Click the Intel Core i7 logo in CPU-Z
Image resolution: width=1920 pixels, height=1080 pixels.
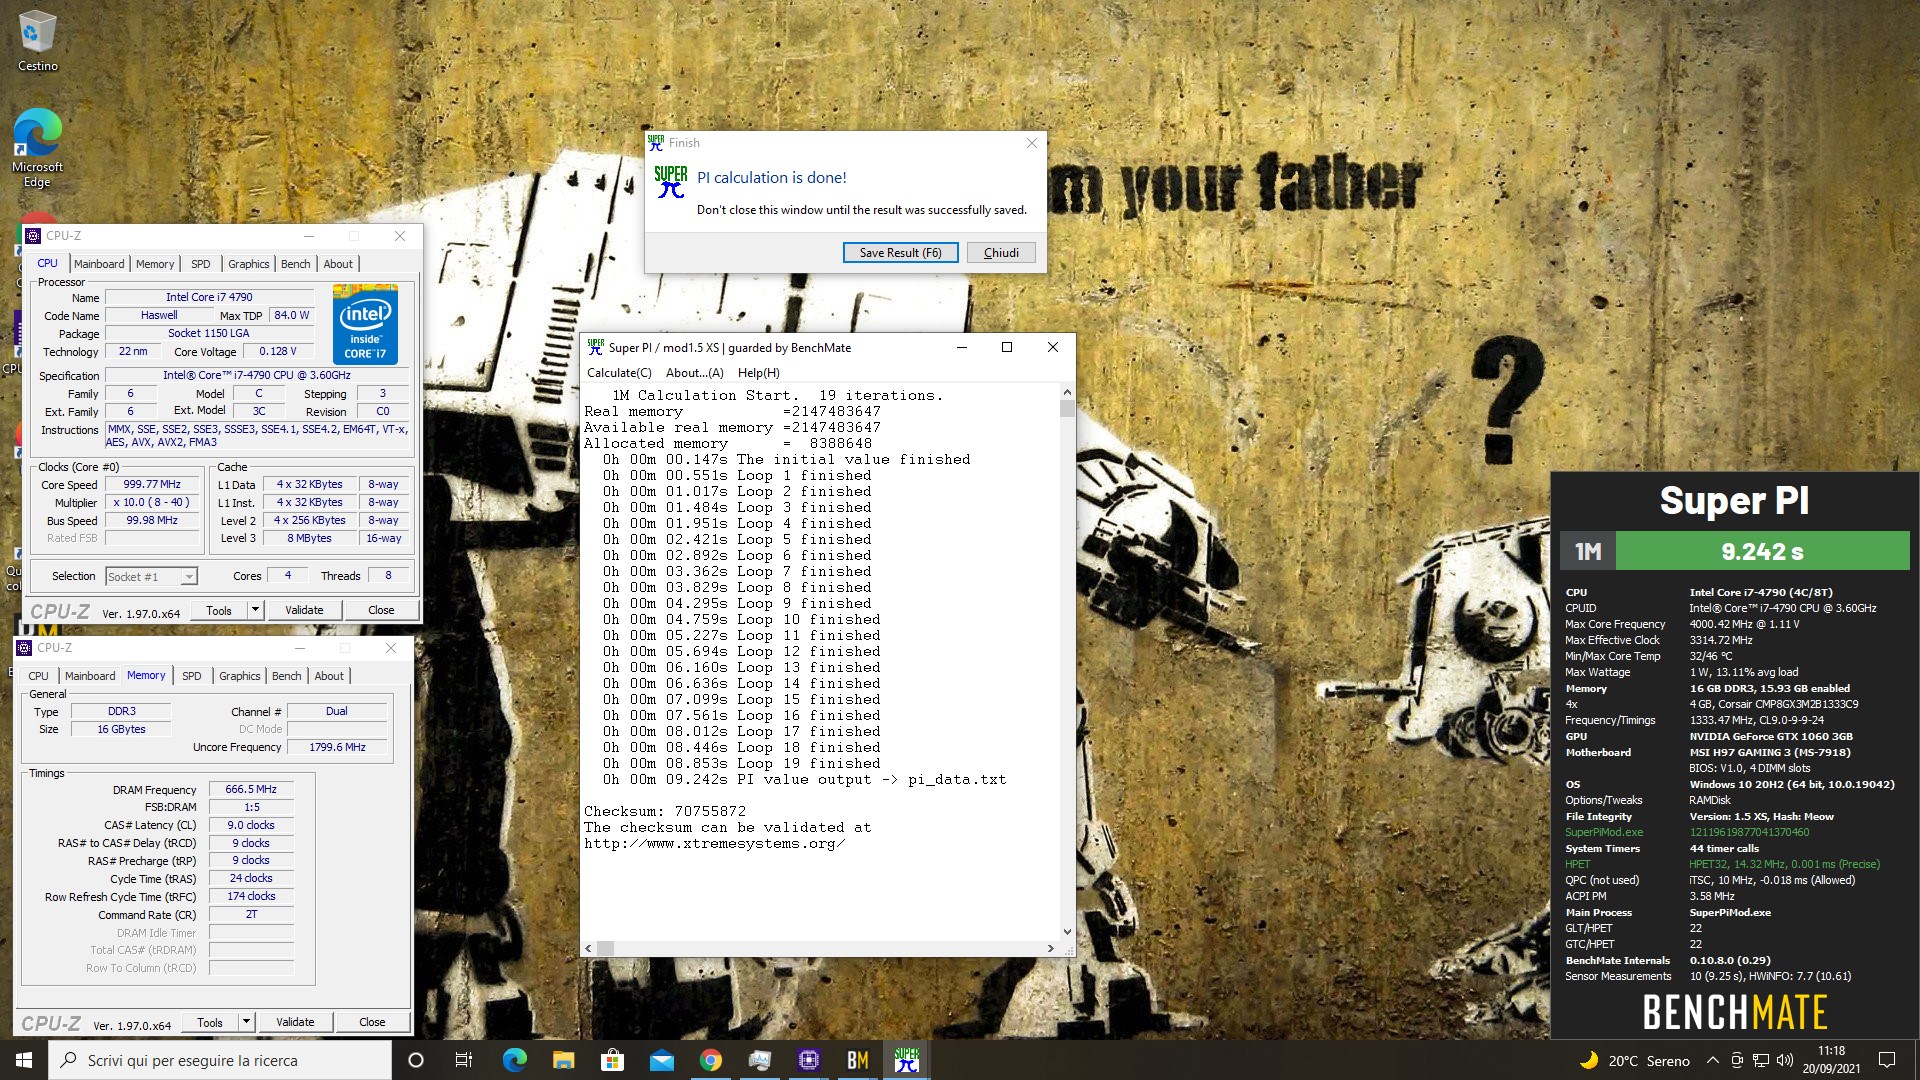pos(365,325)
